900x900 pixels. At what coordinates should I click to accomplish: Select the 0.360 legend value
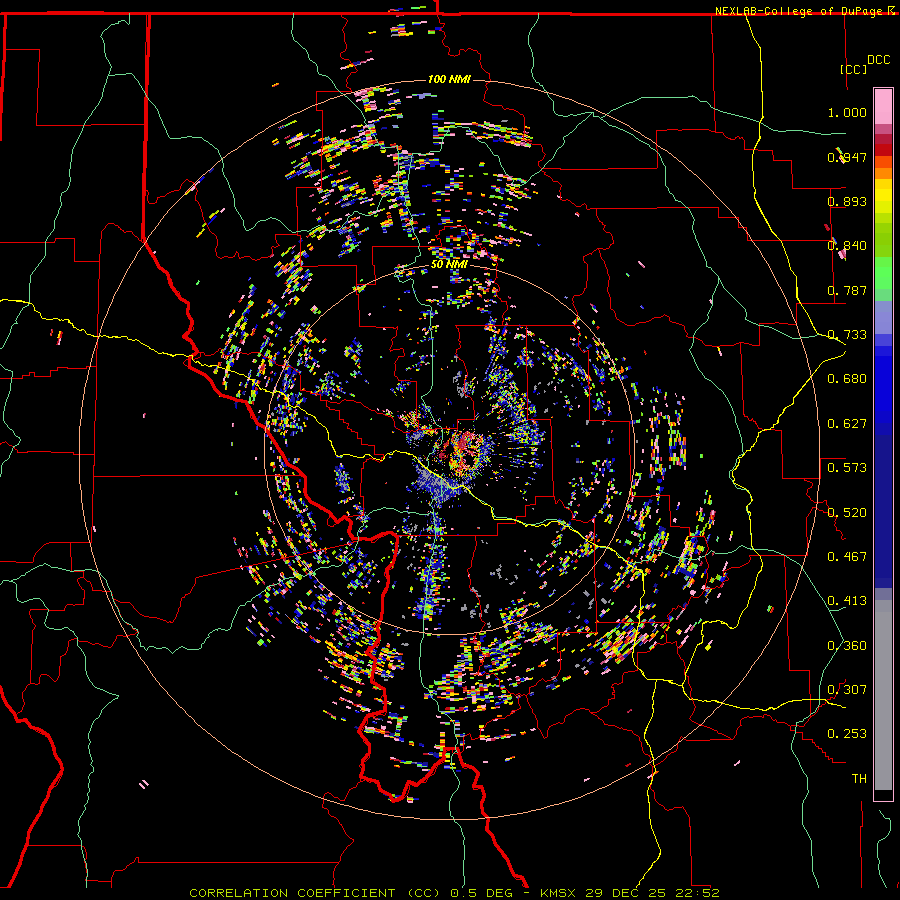[x=847, y=645]
